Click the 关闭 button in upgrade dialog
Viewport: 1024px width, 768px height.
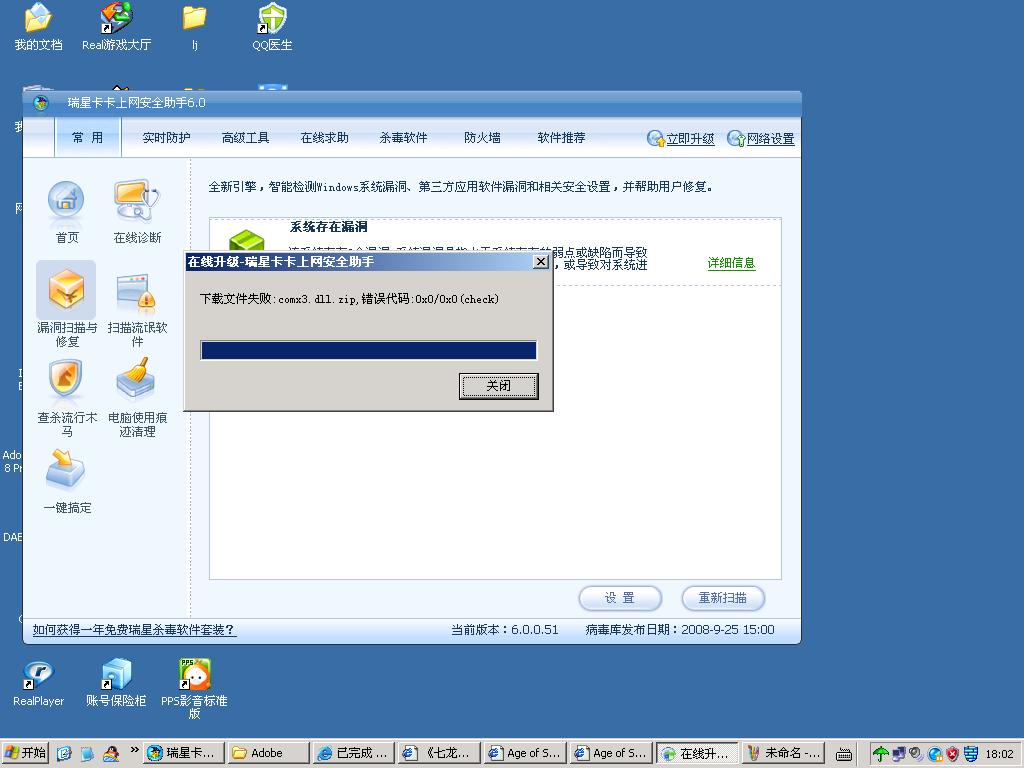tap(499, 386)
